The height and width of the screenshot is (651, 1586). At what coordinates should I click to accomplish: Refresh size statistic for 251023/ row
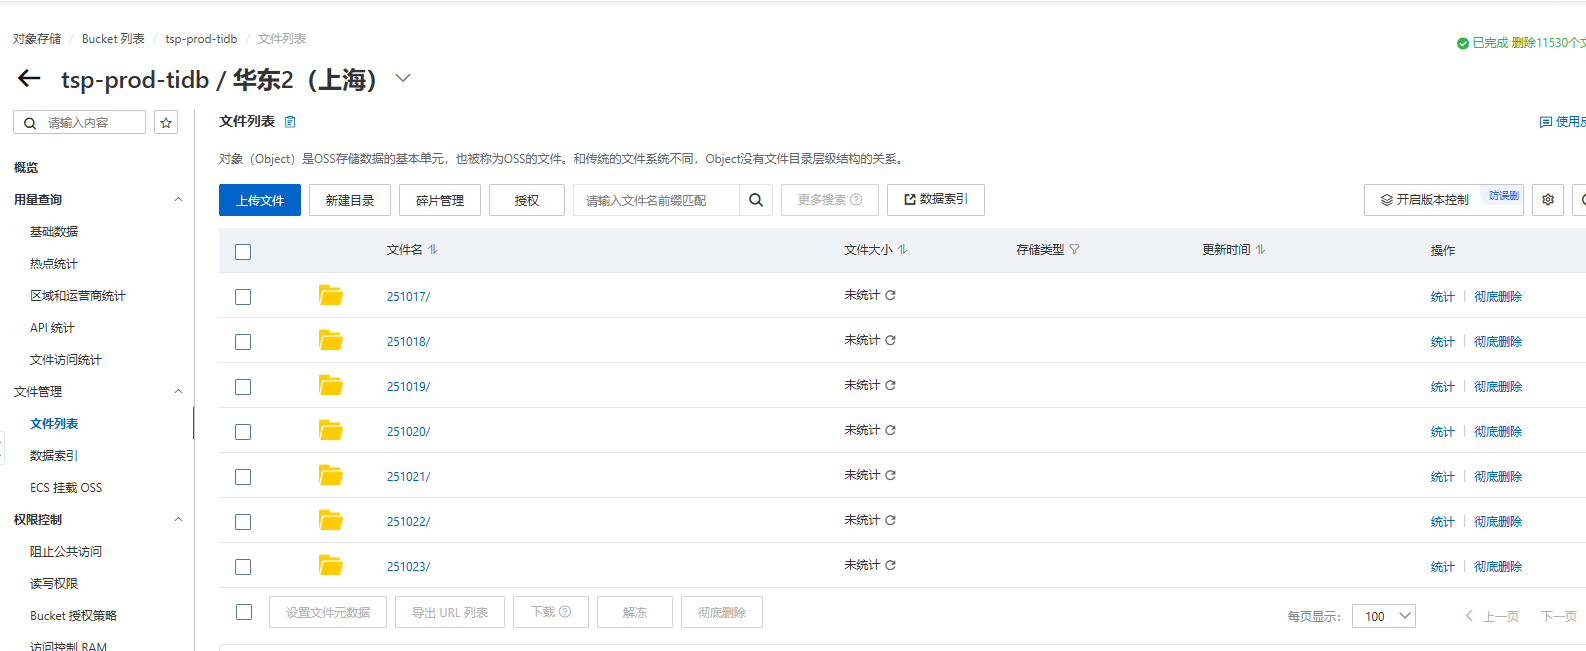tap(890, 565)
